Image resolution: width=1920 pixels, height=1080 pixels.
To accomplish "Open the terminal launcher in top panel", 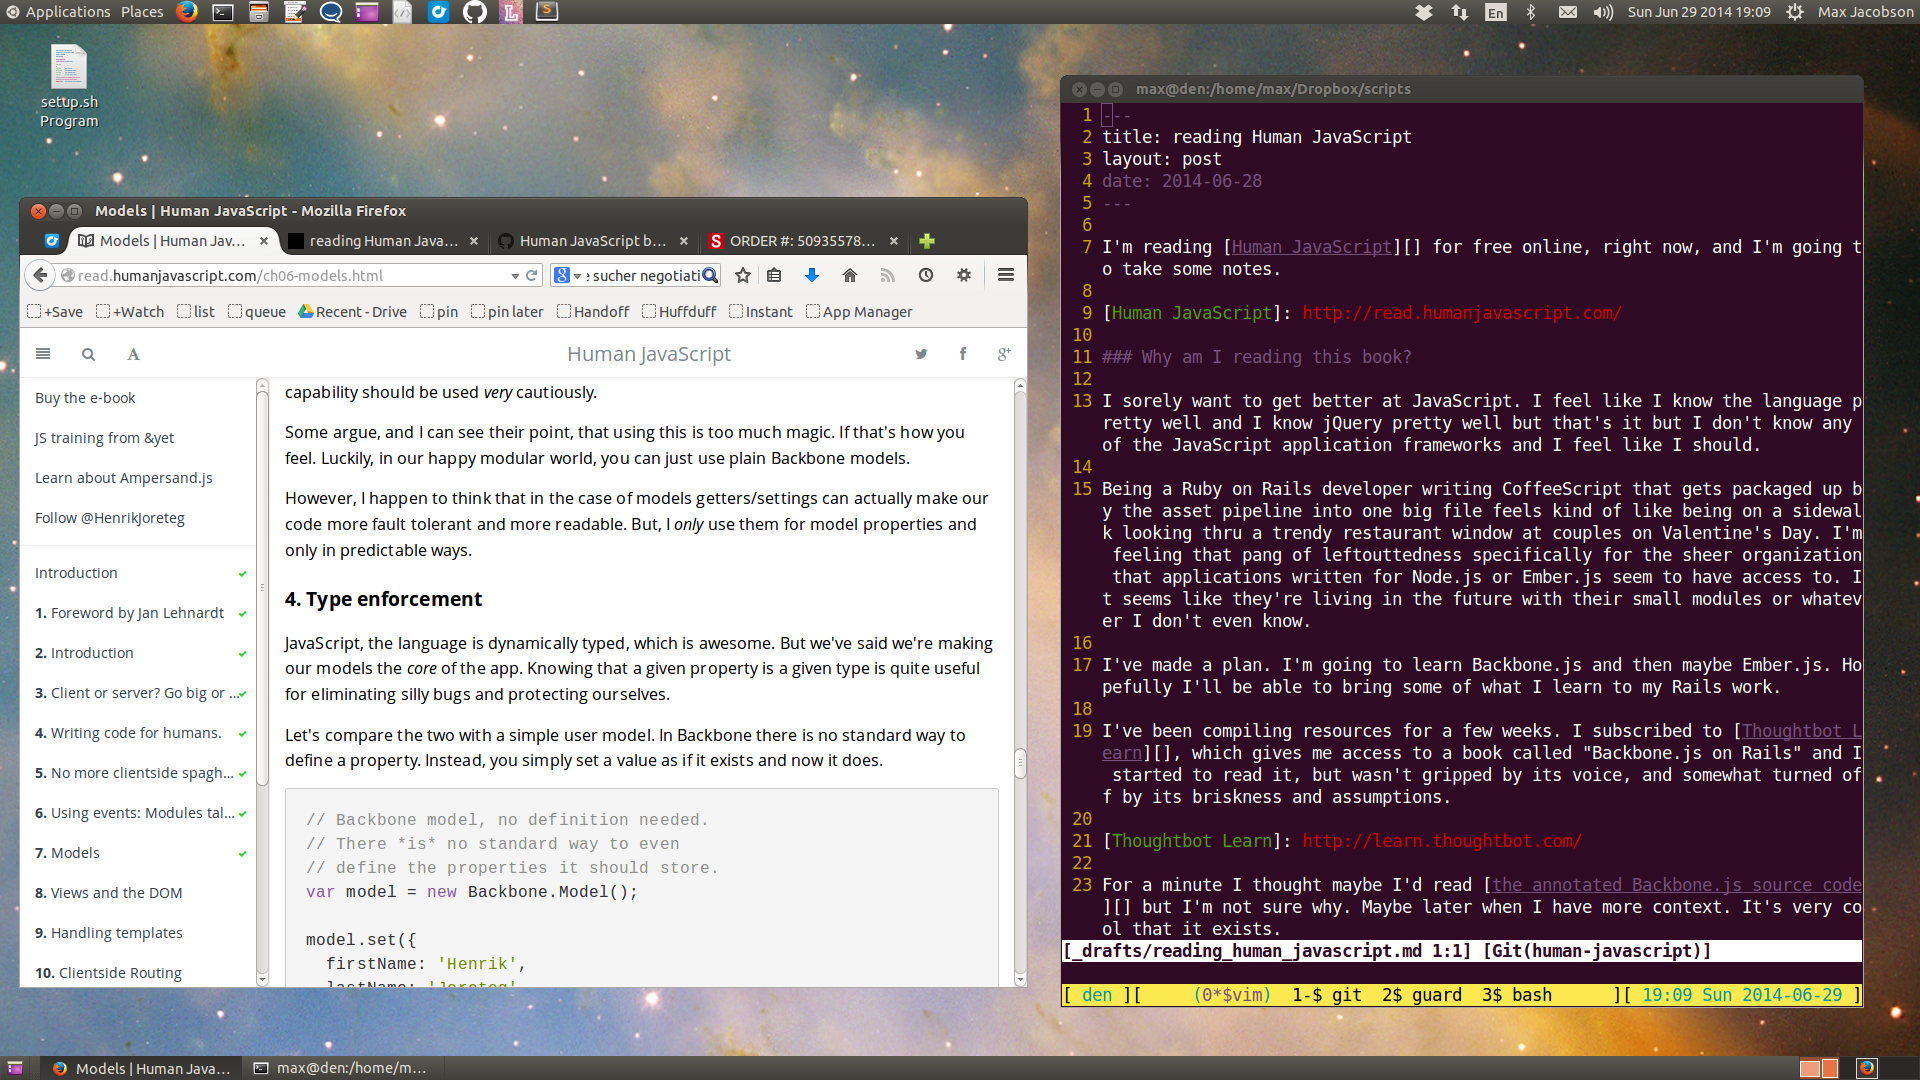I will point(223,12).
